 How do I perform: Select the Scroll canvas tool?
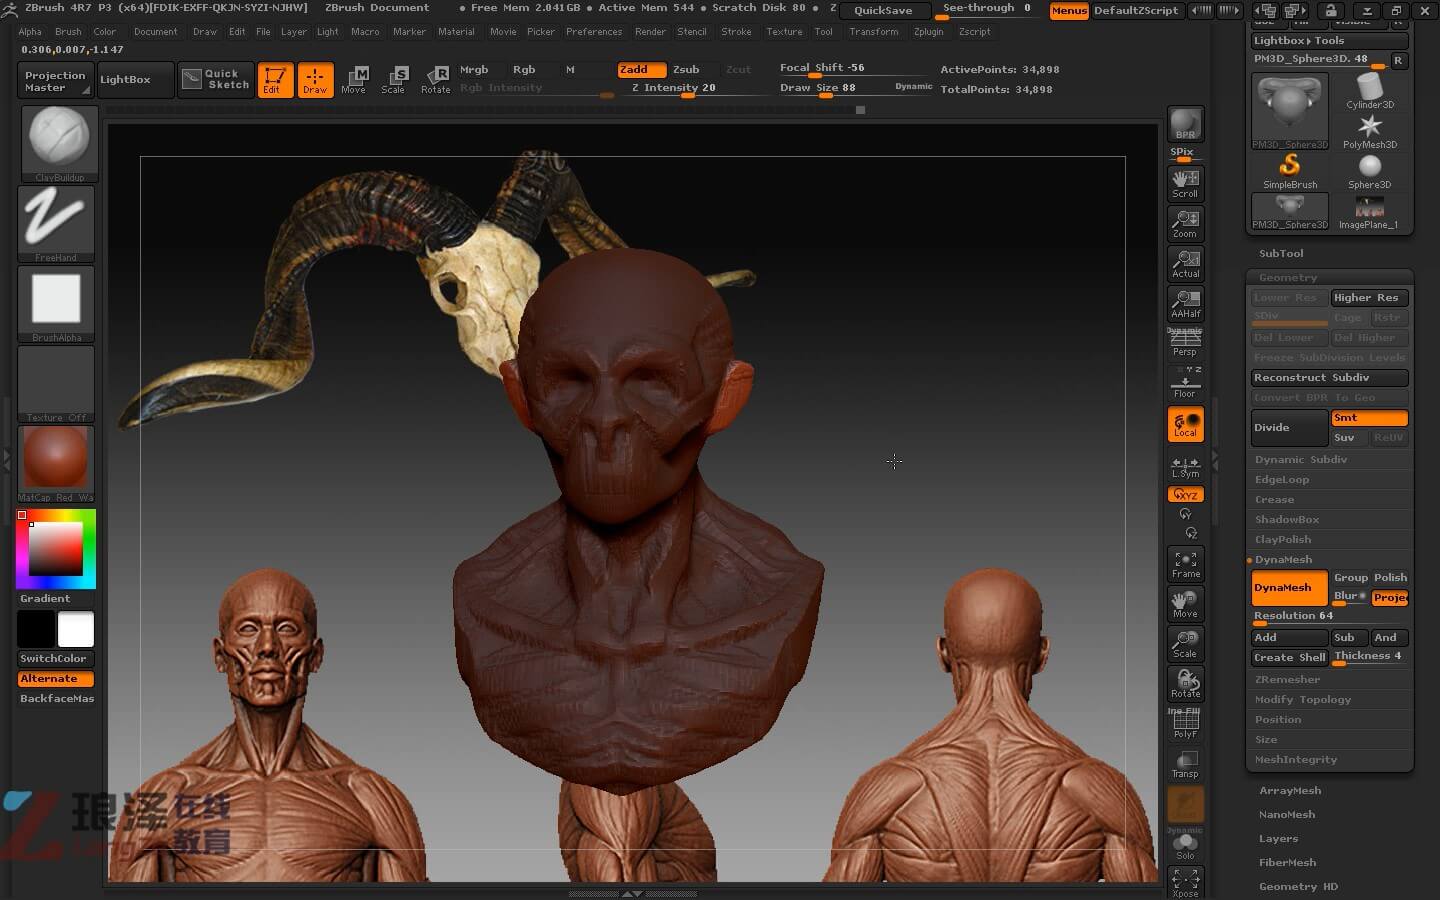click(x=1185, y=183)
